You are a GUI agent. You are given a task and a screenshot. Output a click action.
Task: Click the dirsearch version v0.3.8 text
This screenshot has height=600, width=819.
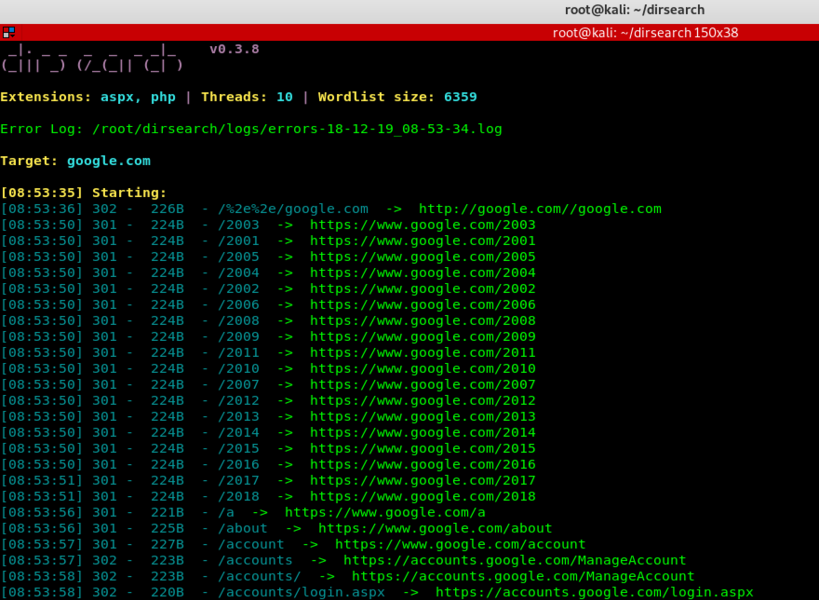pyautogui.click(x=234, y=49)
